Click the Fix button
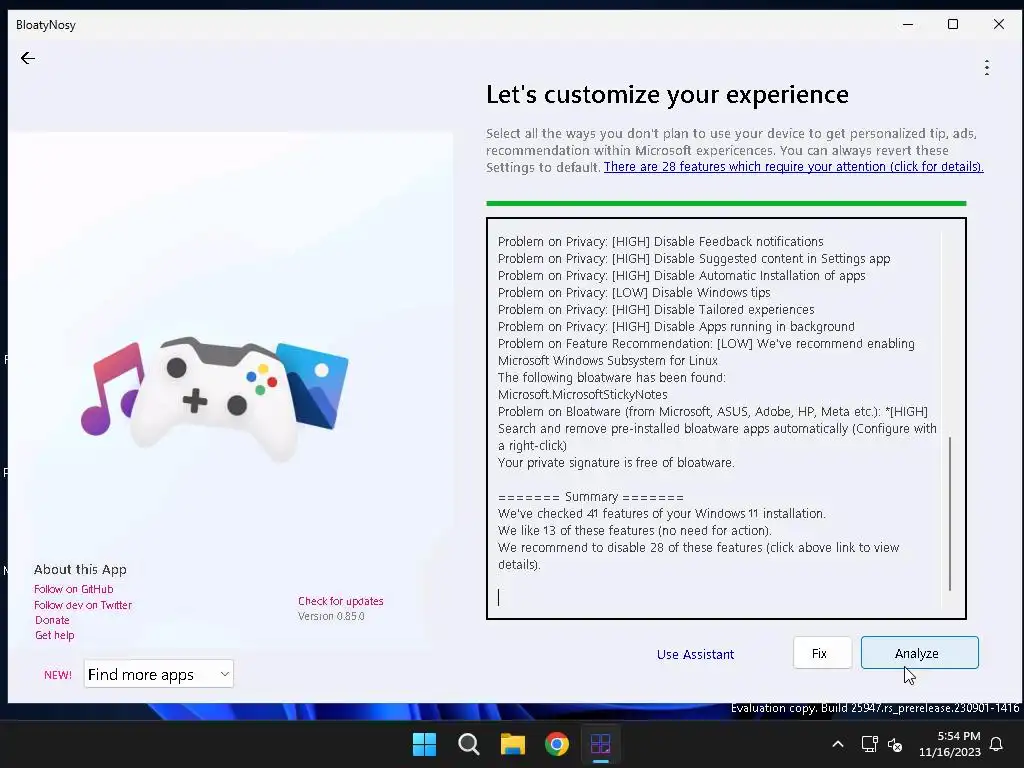 click(822, 653)
